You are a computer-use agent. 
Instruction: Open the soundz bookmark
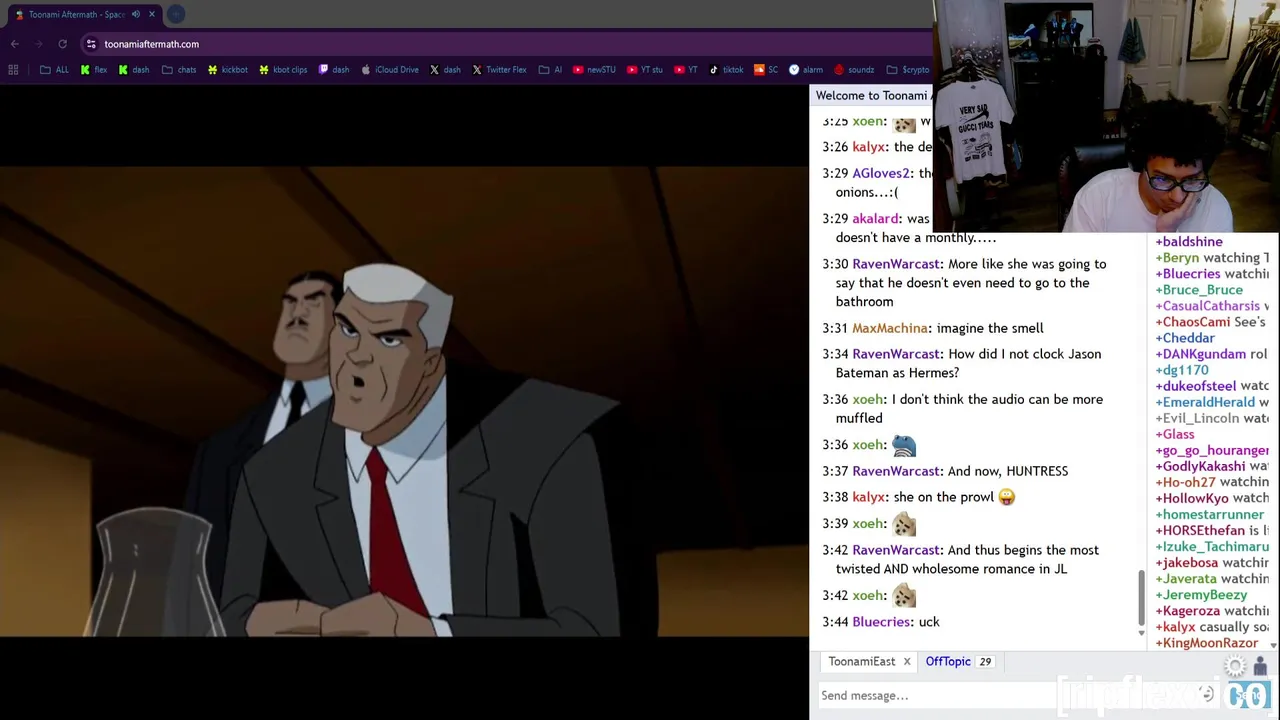(853, 70)
